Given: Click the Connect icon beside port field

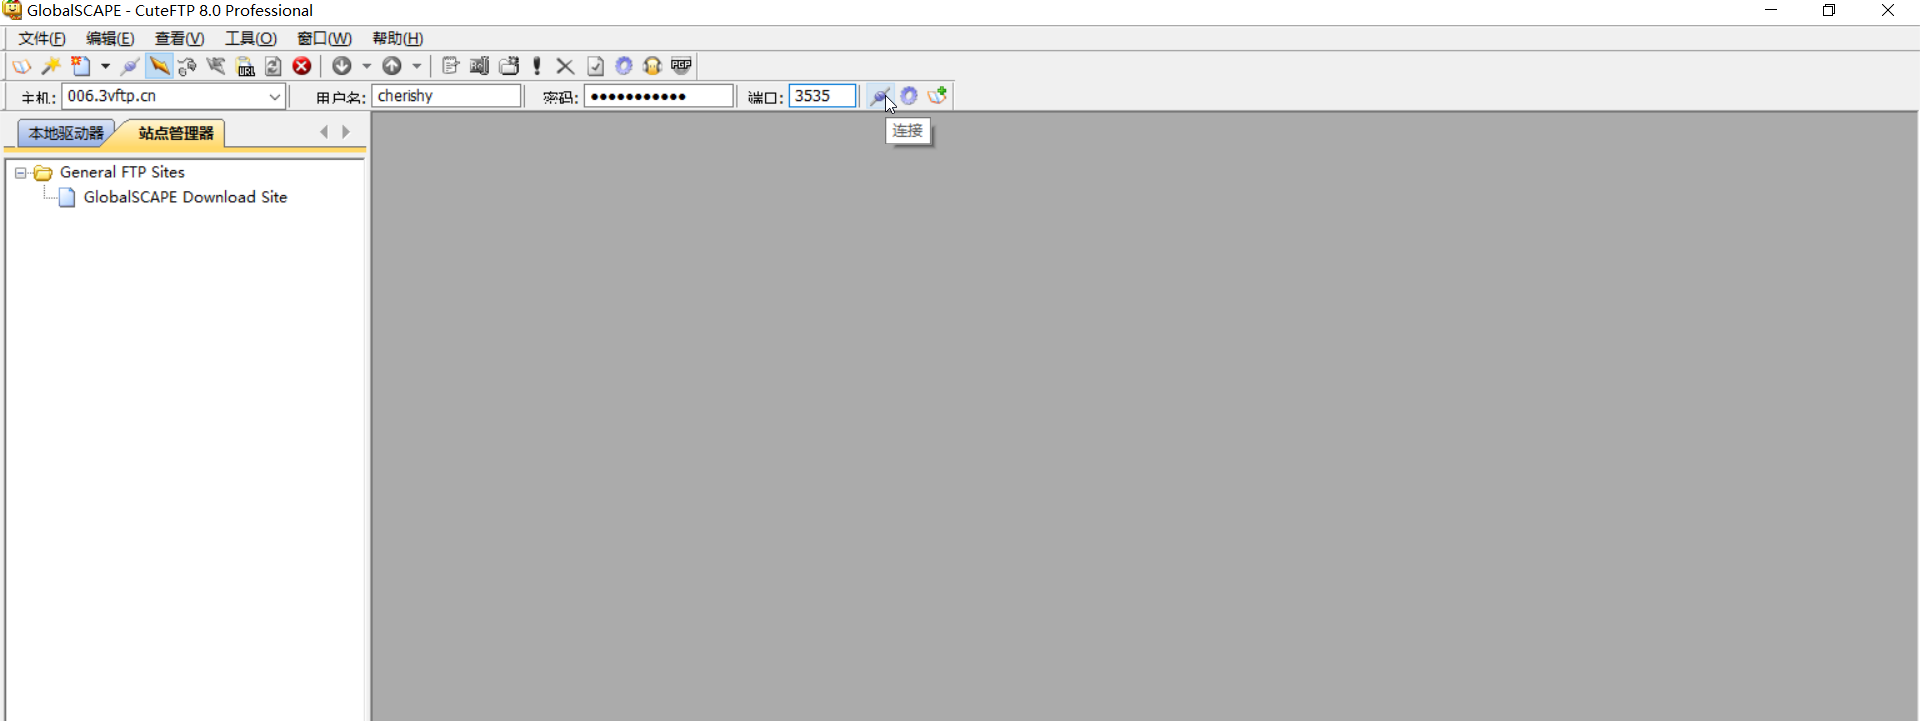Looking at the screenshot, I should point(880,96).
